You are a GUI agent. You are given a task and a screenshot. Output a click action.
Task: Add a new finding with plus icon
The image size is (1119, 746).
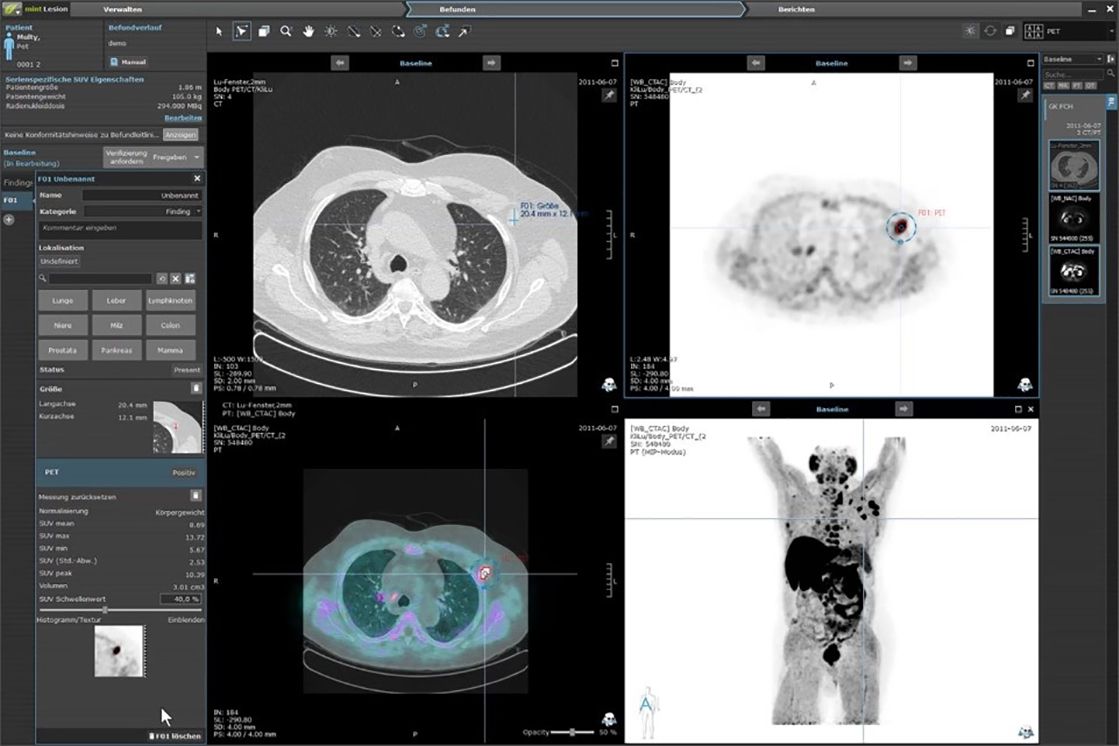[x=9, y=219]
